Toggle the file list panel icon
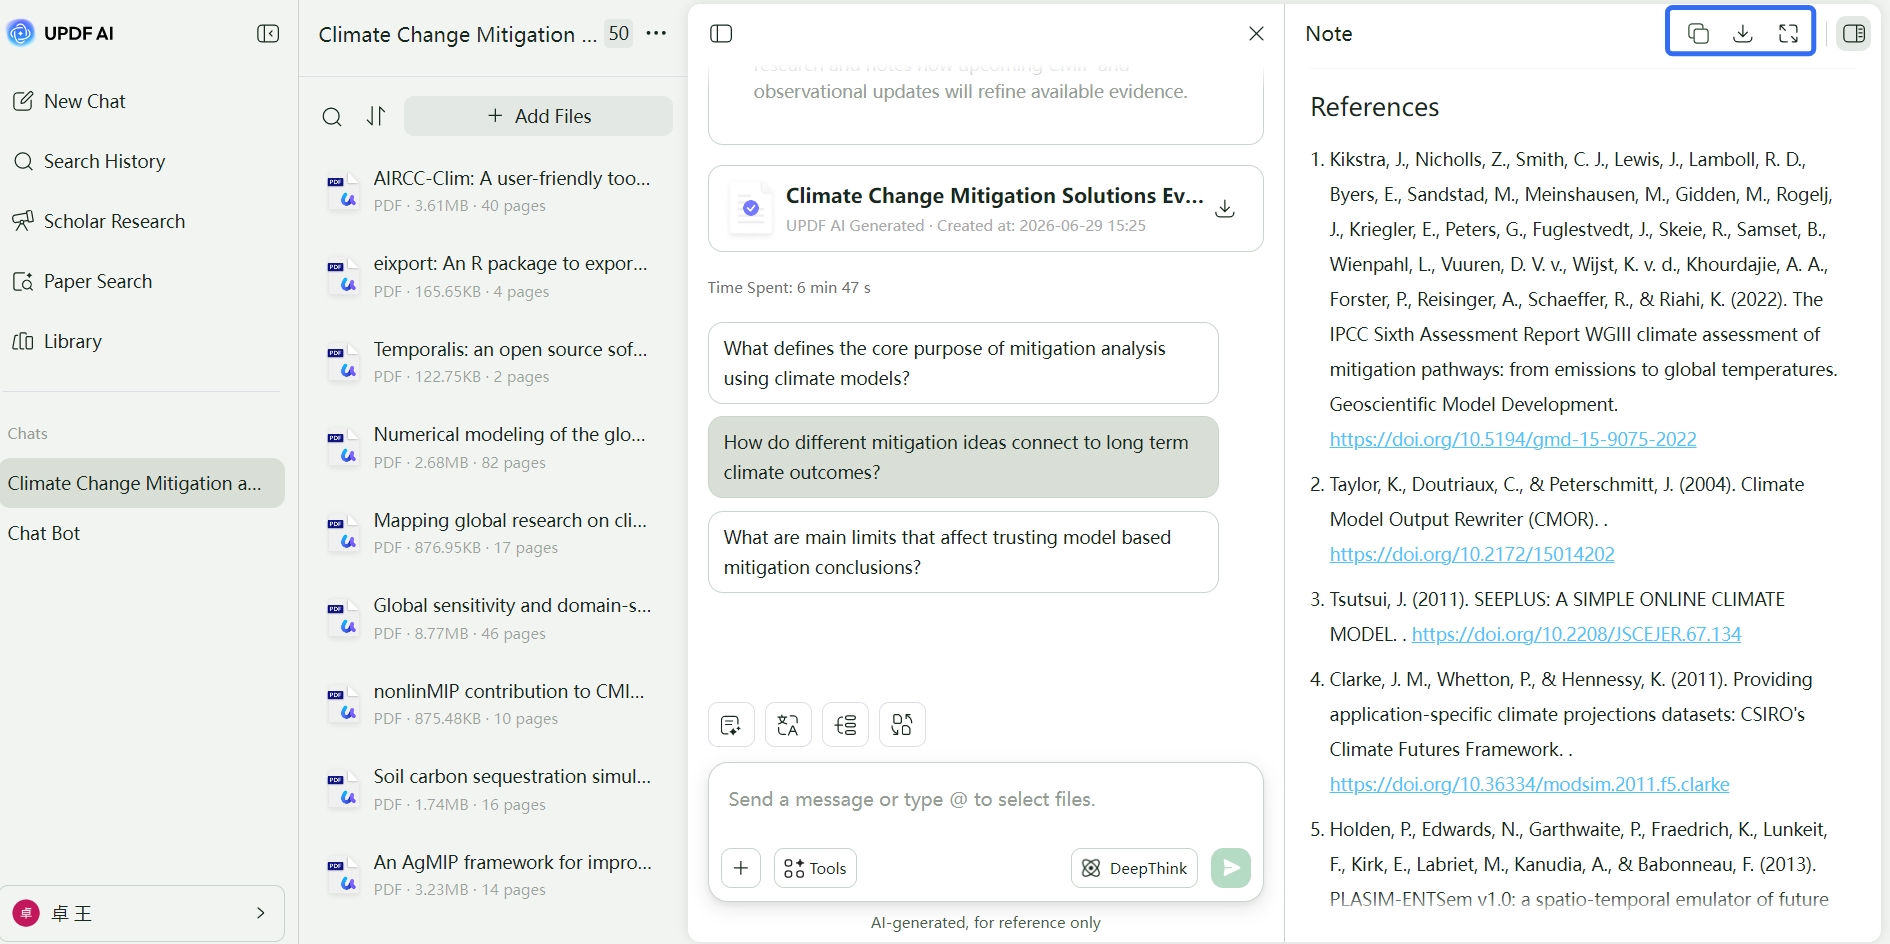Image resolution: width=1890 pixels, height=944 pixels. (x=721, y=34)
